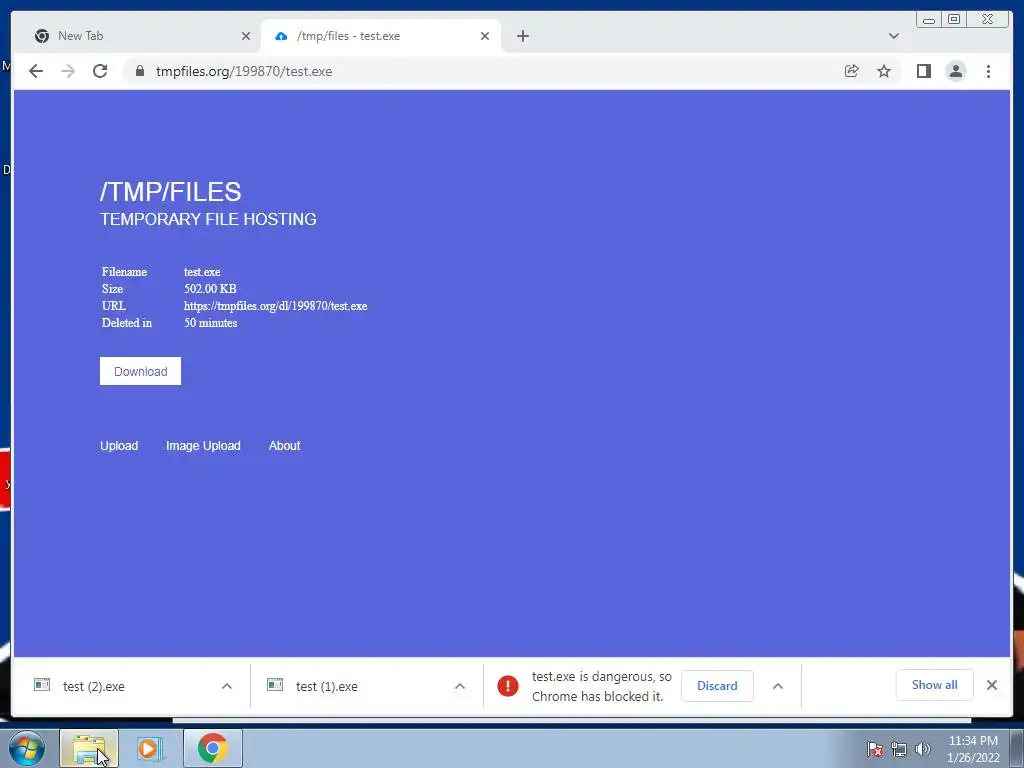Open the volume speaker tray icon
Screen dimensions: 1024x768
922,749
